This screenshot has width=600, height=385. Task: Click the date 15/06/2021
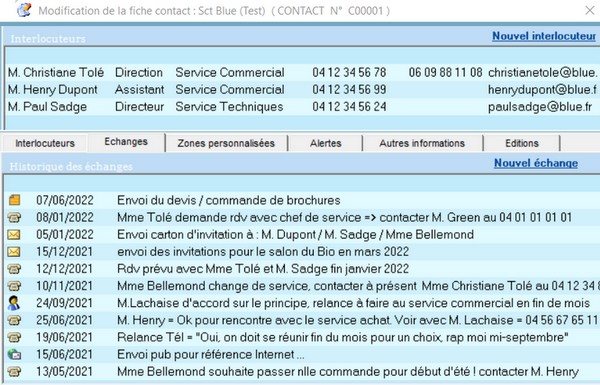click(x=65, y=354)
